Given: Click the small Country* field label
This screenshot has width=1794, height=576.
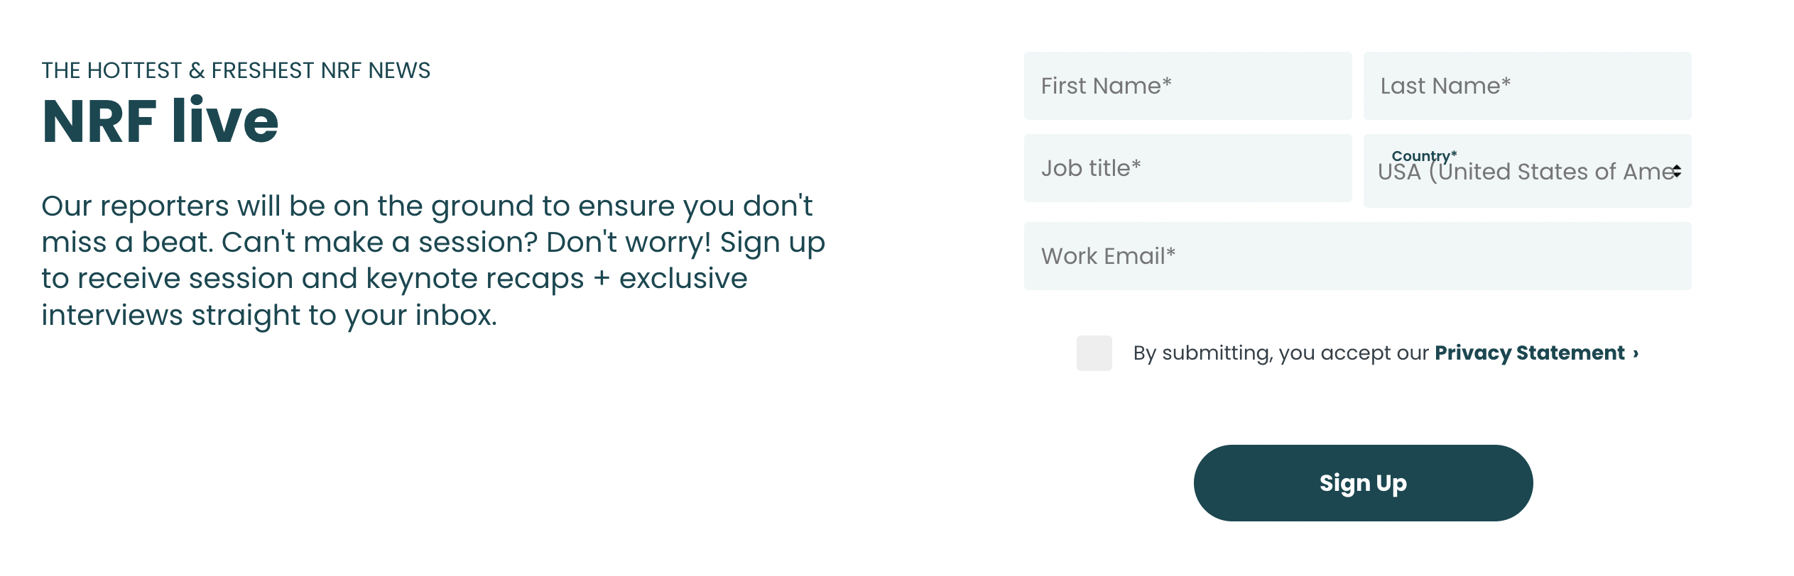Looking at the screenshot, I should point(1424,155).
